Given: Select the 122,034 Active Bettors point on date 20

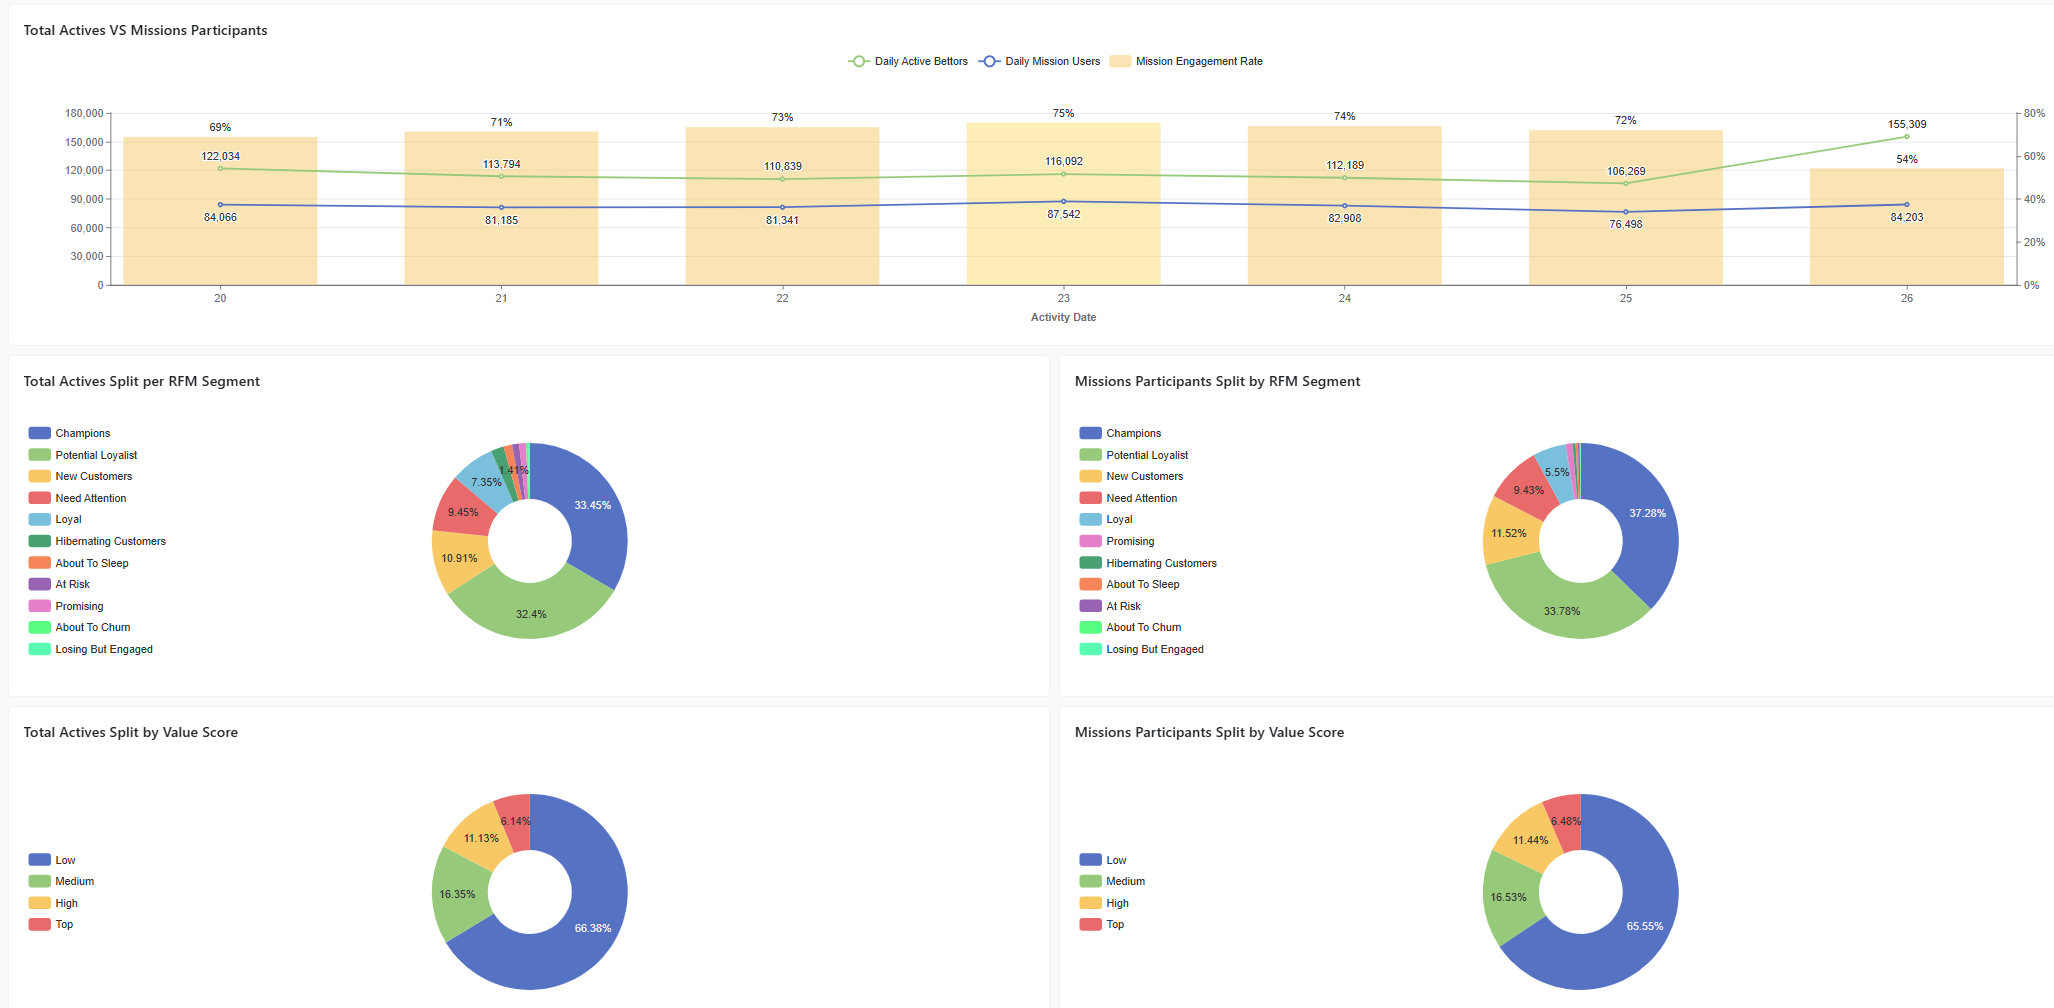Looking at the screenshot, I should (220, 168).
